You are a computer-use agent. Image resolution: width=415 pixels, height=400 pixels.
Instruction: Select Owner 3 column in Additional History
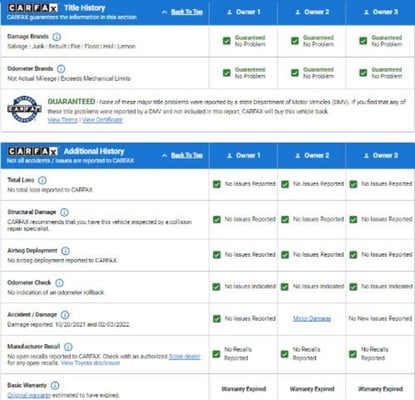click(x=381, y=156)
